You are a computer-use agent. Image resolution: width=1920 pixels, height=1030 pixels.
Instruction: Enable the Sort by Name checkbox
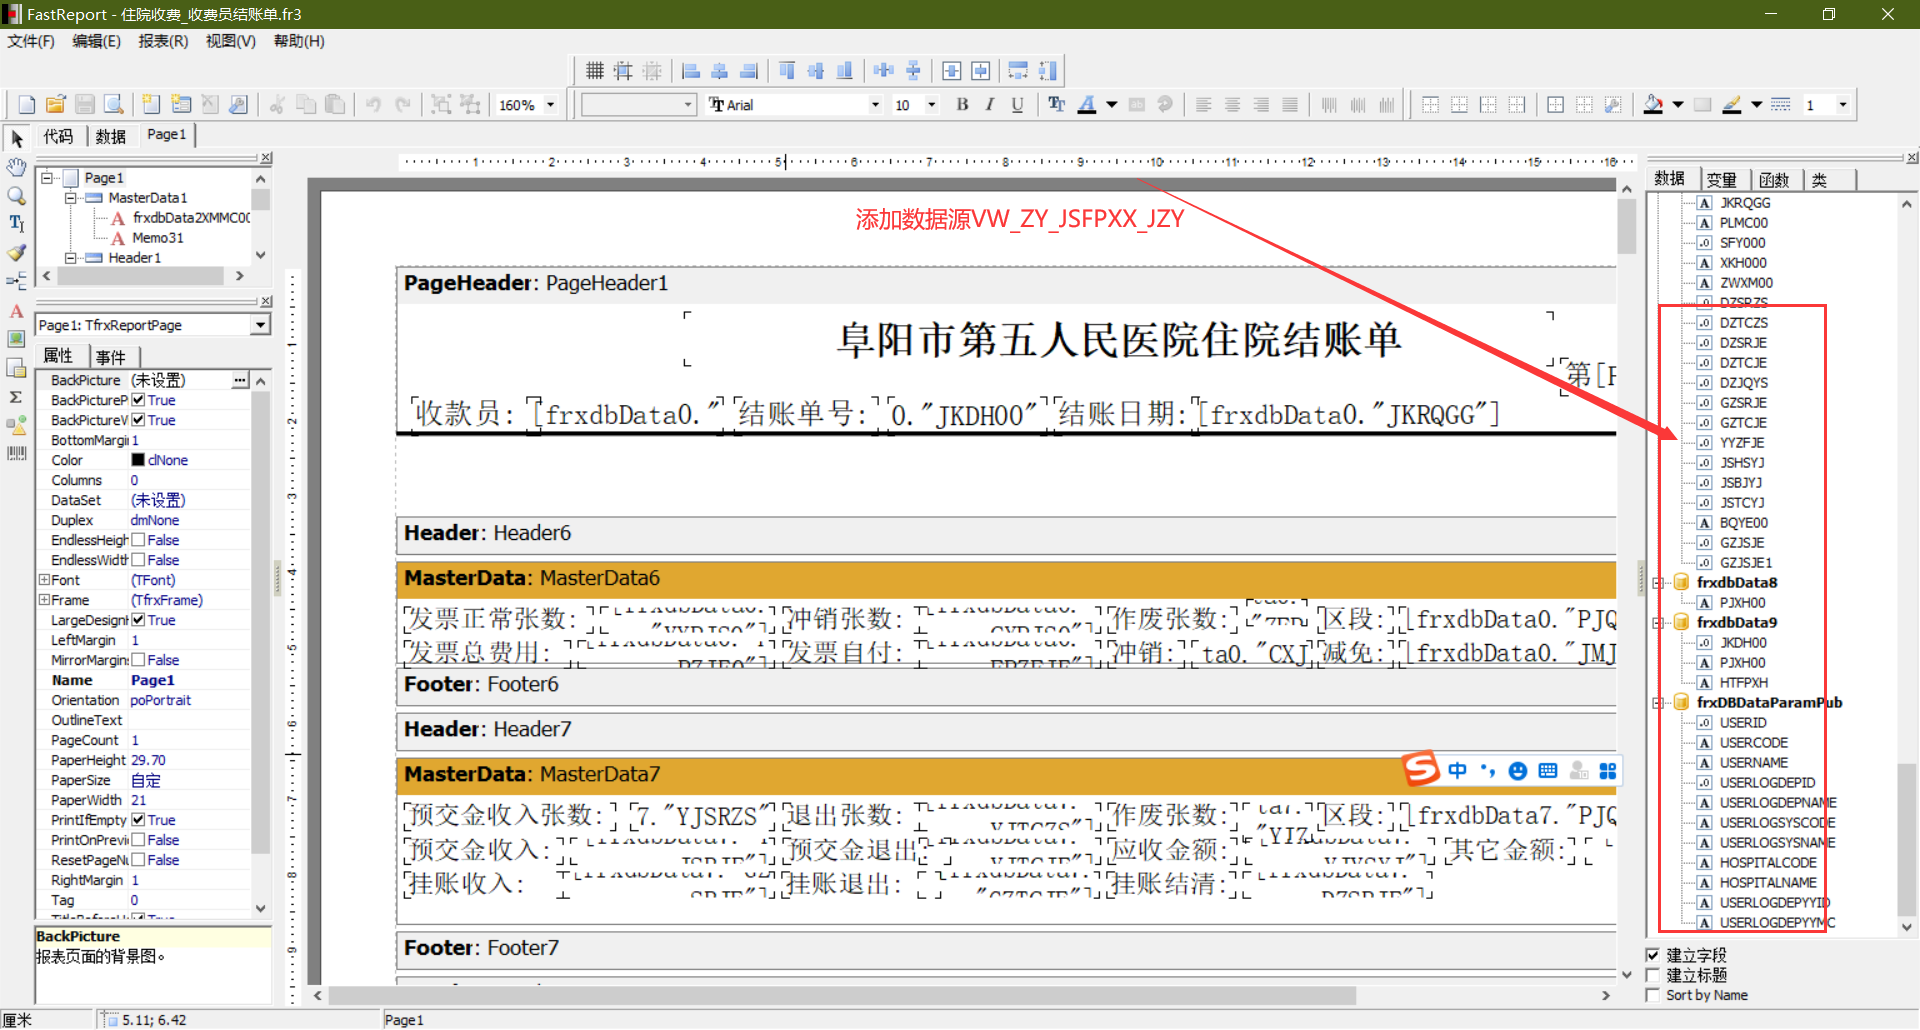pyautogui.click(x=1653, y=995)
